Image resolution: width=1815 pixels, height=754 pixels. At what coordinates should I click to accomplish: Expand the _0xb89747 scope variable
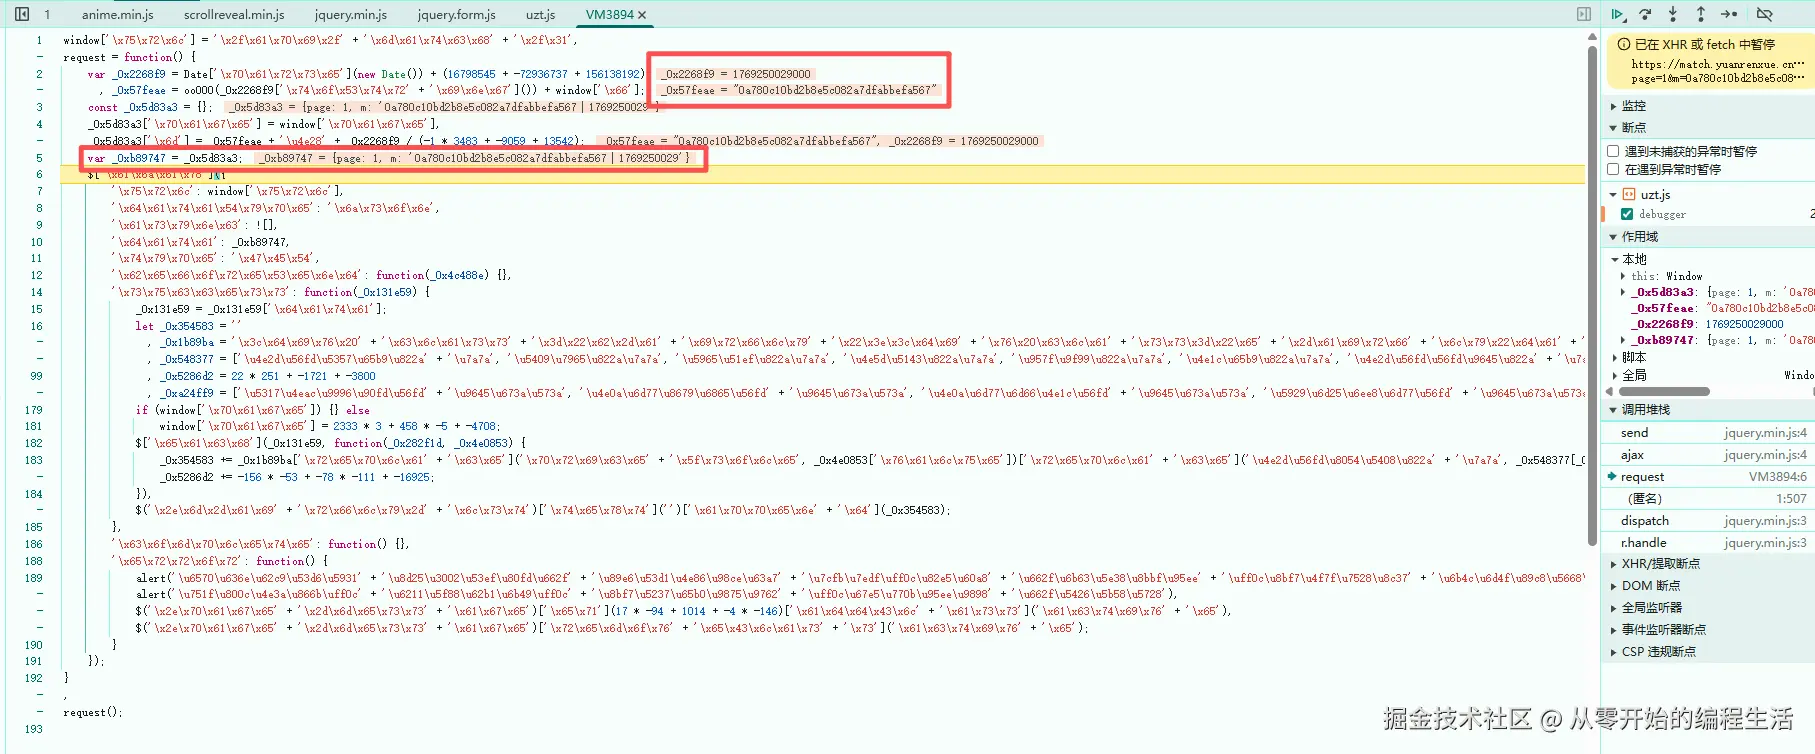1623,340
